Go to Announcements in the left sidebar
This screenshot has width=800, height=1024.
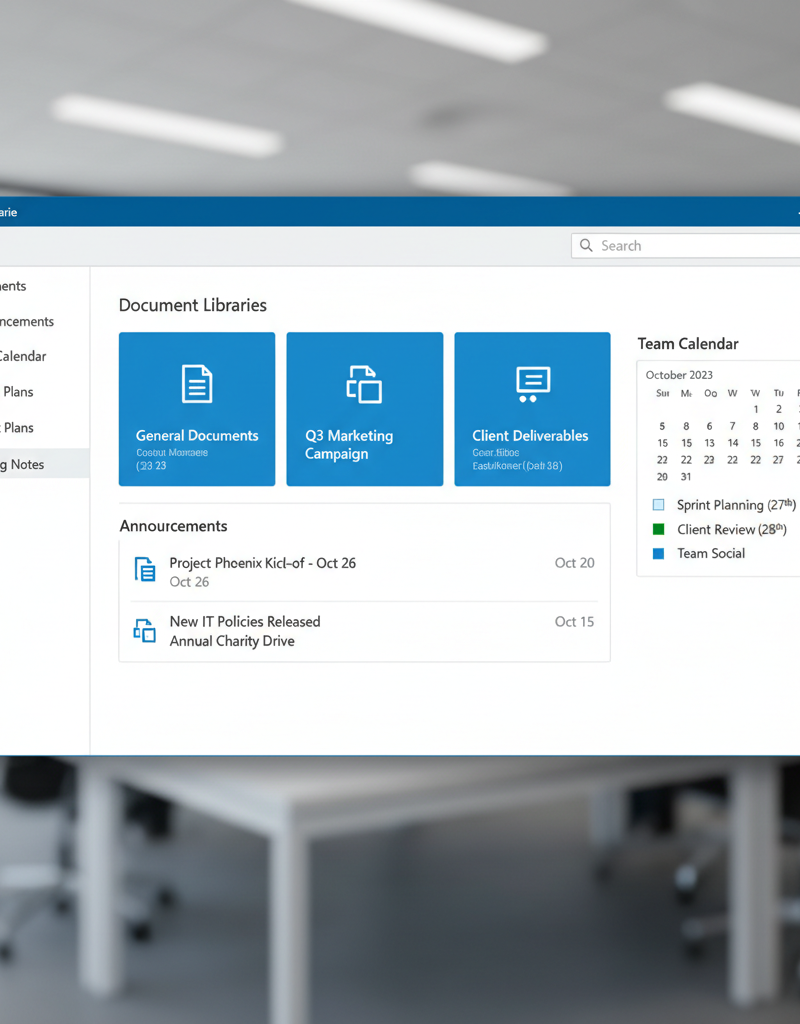coord(27,321)
